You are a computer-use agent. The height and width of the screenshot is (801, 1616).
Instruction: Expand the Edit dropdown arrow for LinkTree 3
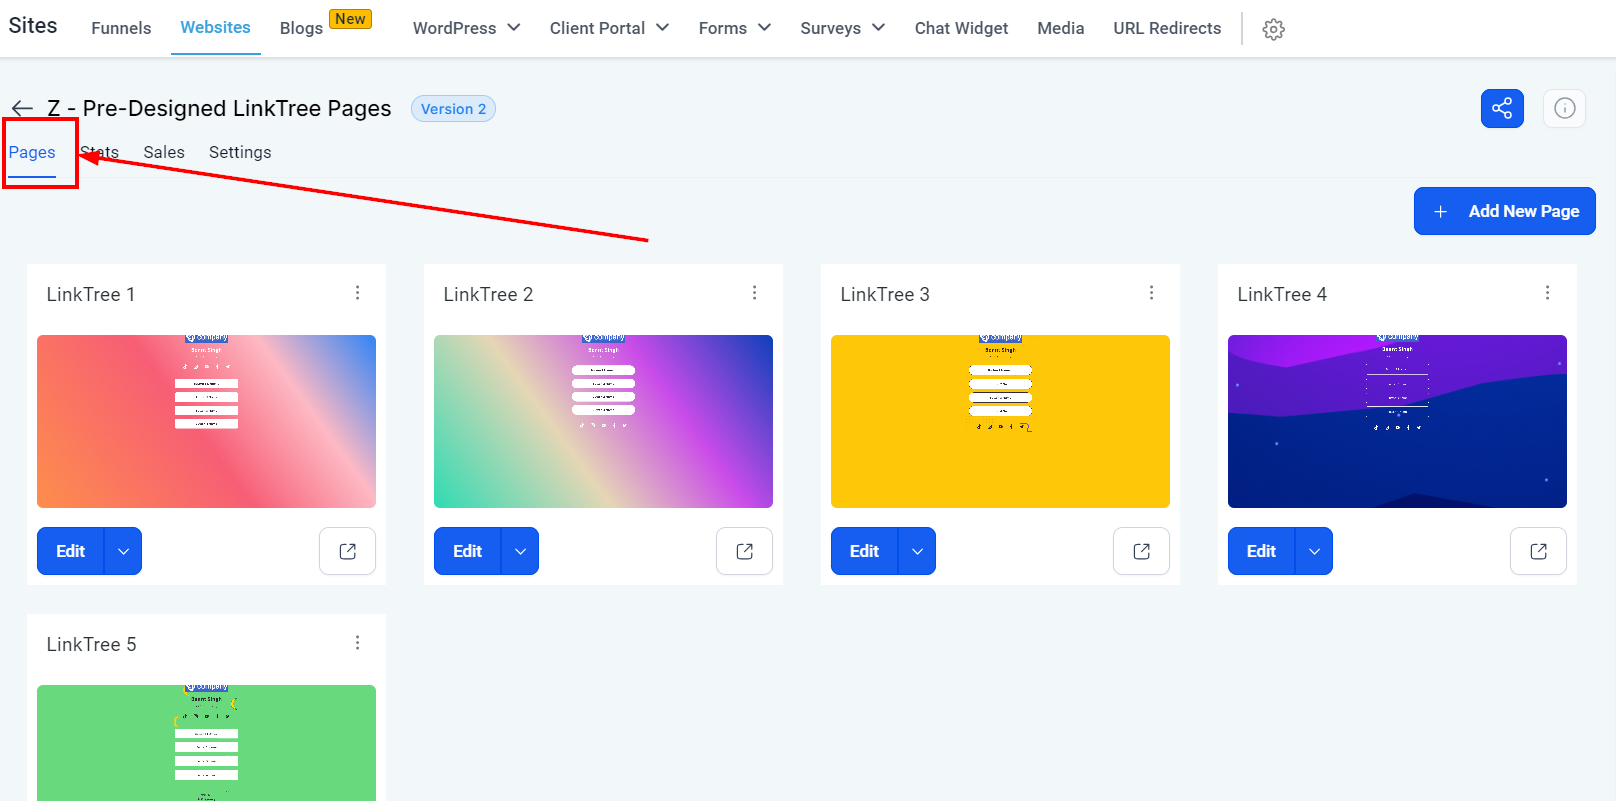917,551
